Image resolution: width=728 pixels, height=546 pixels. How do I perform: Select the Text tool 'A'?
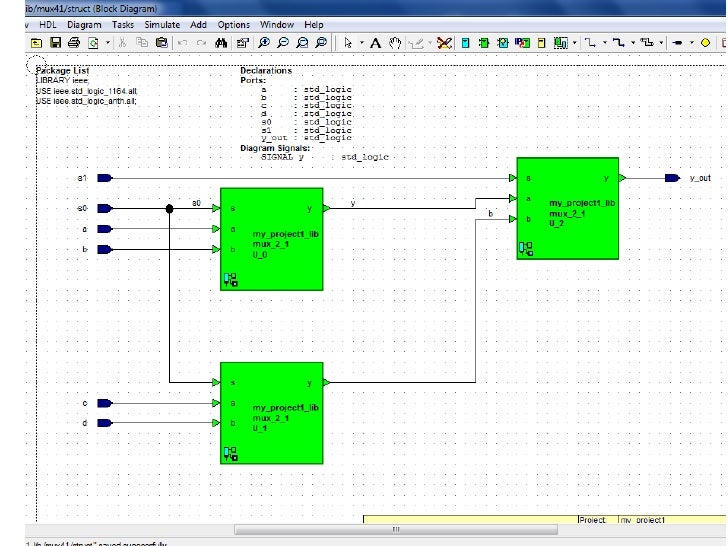[375, 43]
